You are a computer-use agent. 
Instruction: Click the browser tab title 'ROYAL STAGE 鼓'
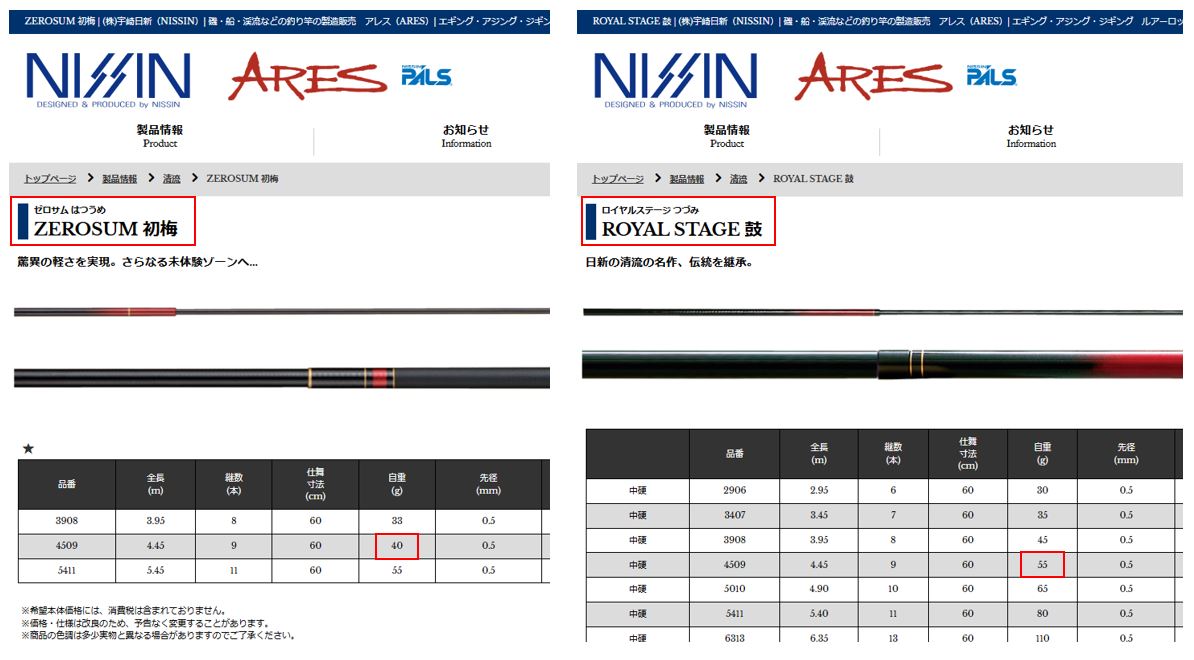coord(632,21)
